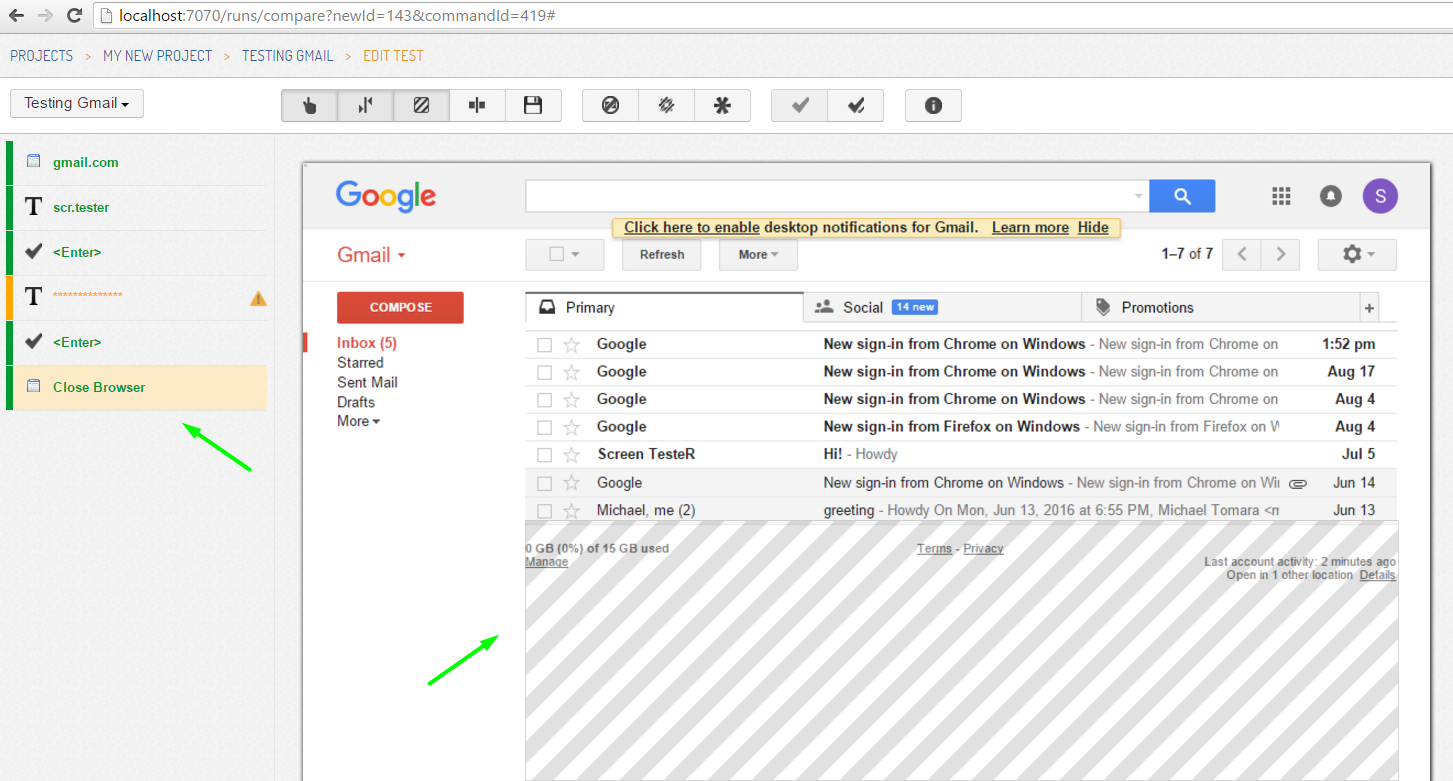This screenshot has height=781, width=1453.
Task: Click the COMPOSE button
Action: 400,307
